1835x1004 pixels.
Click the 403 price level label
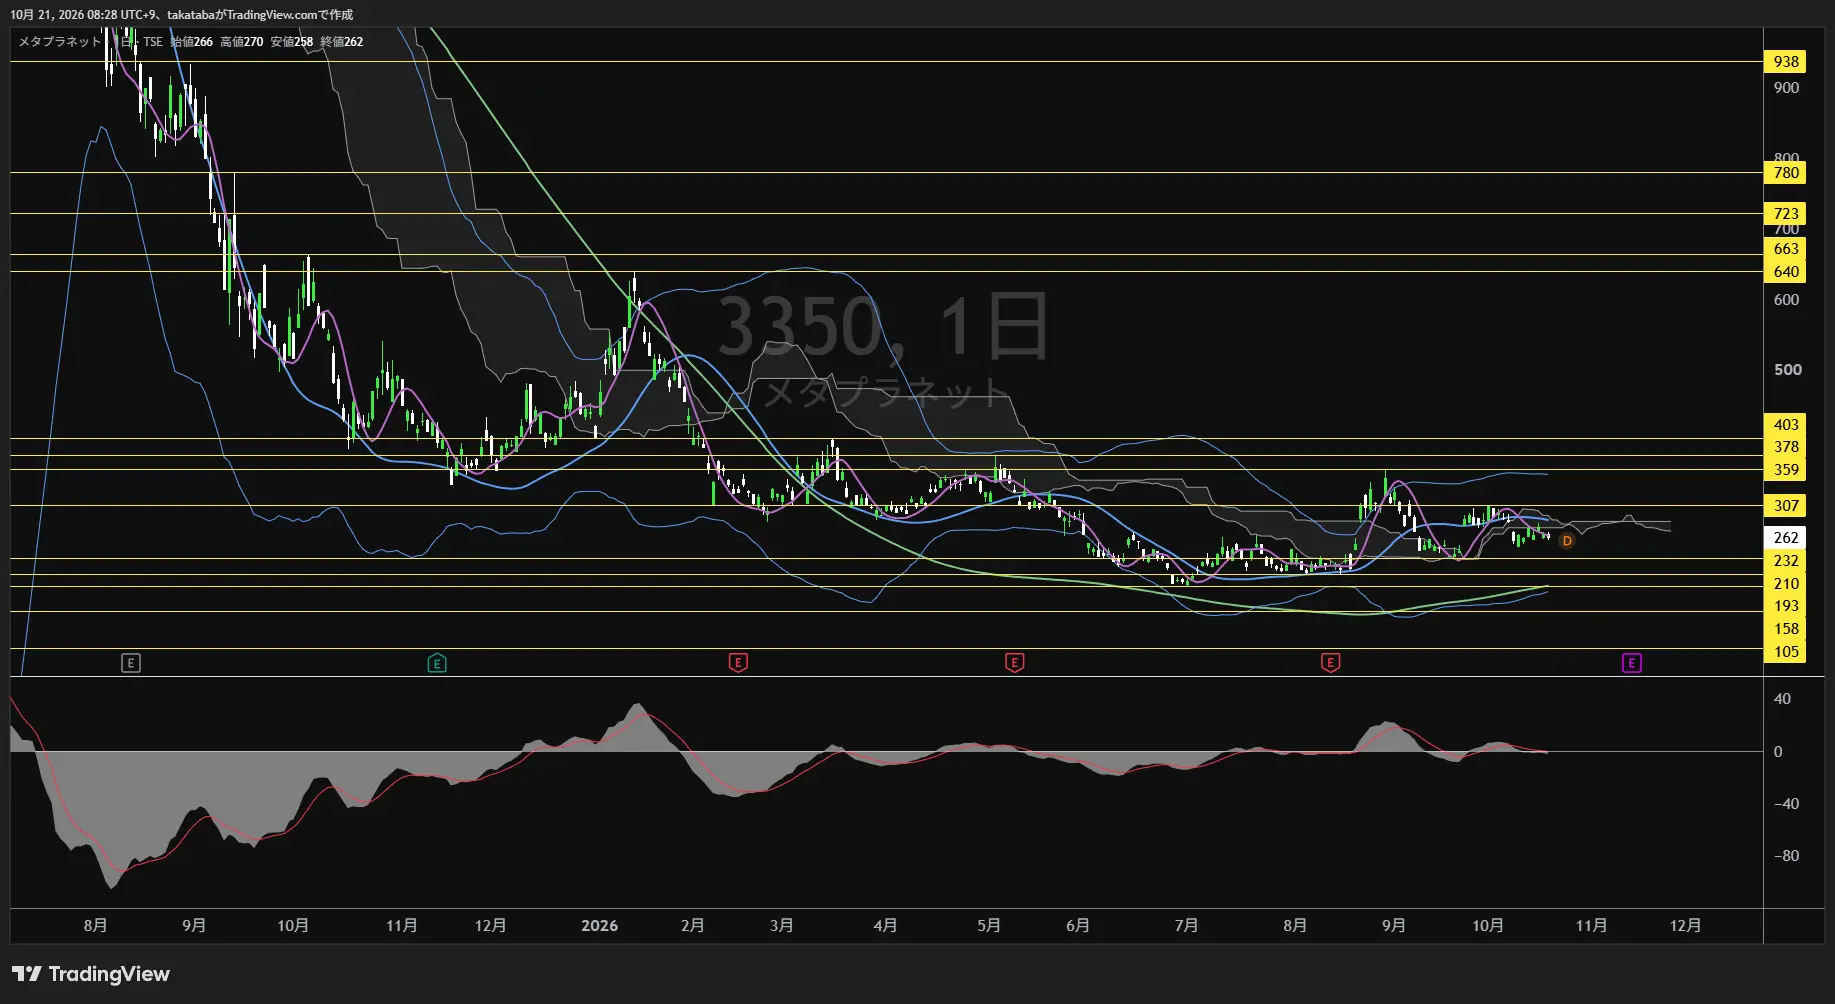(x=1785, y=424)
